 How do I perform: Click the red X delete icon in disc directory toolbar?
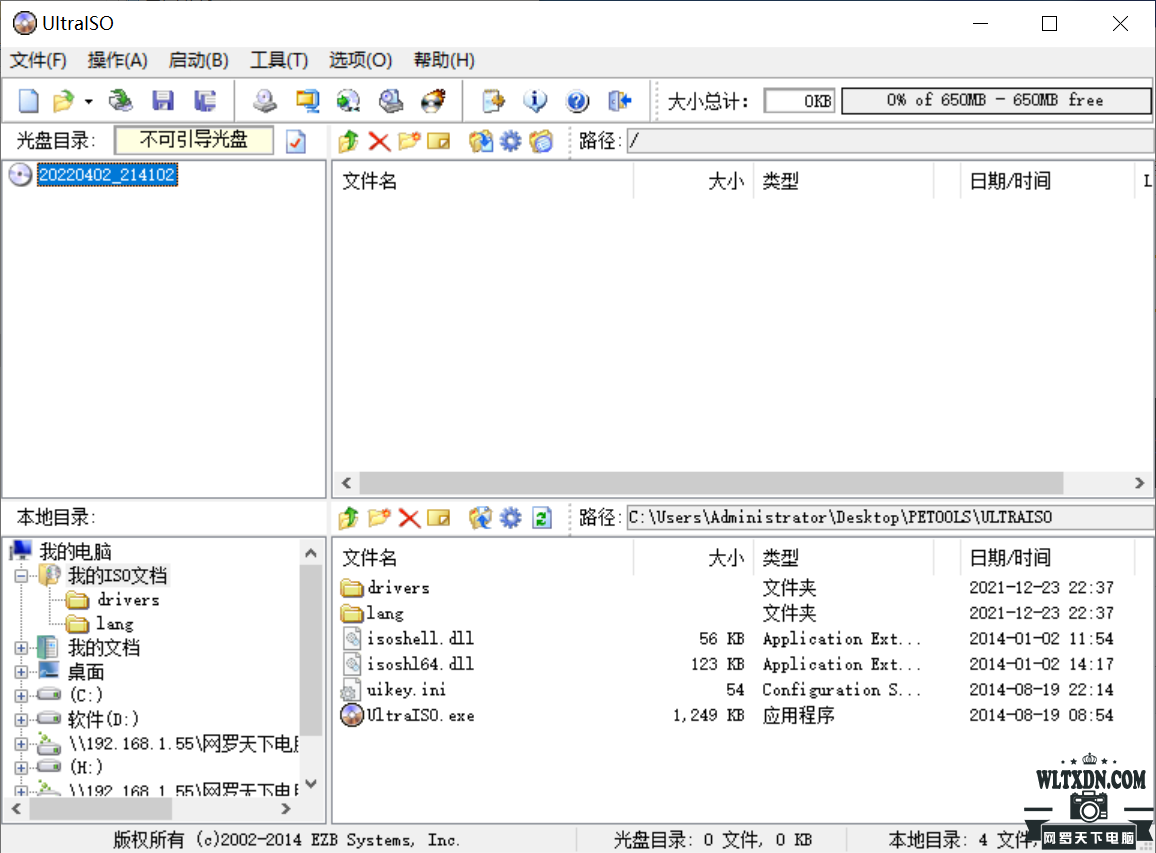[x=379, y=141]
